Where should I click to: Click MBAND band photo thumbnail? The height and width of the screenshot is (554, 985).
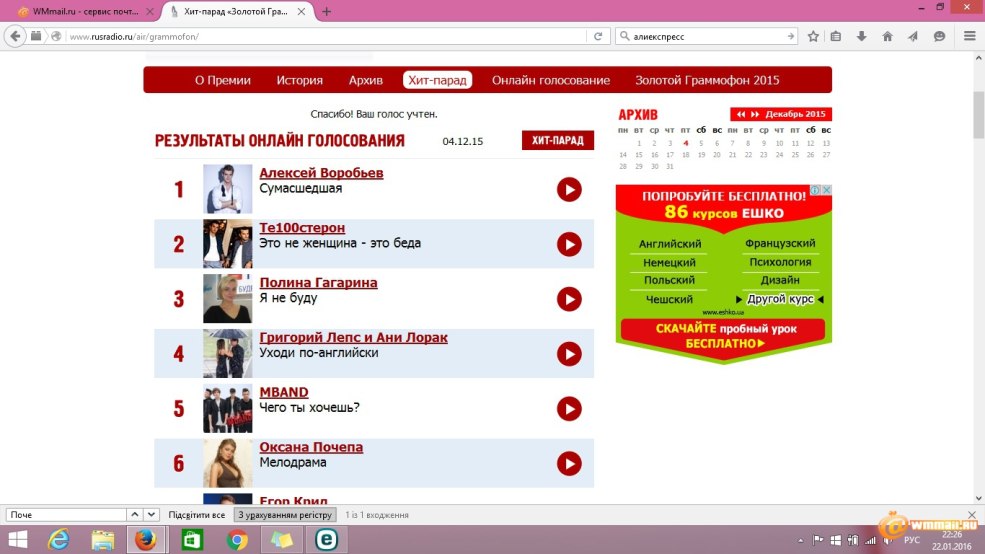[227, 408]
